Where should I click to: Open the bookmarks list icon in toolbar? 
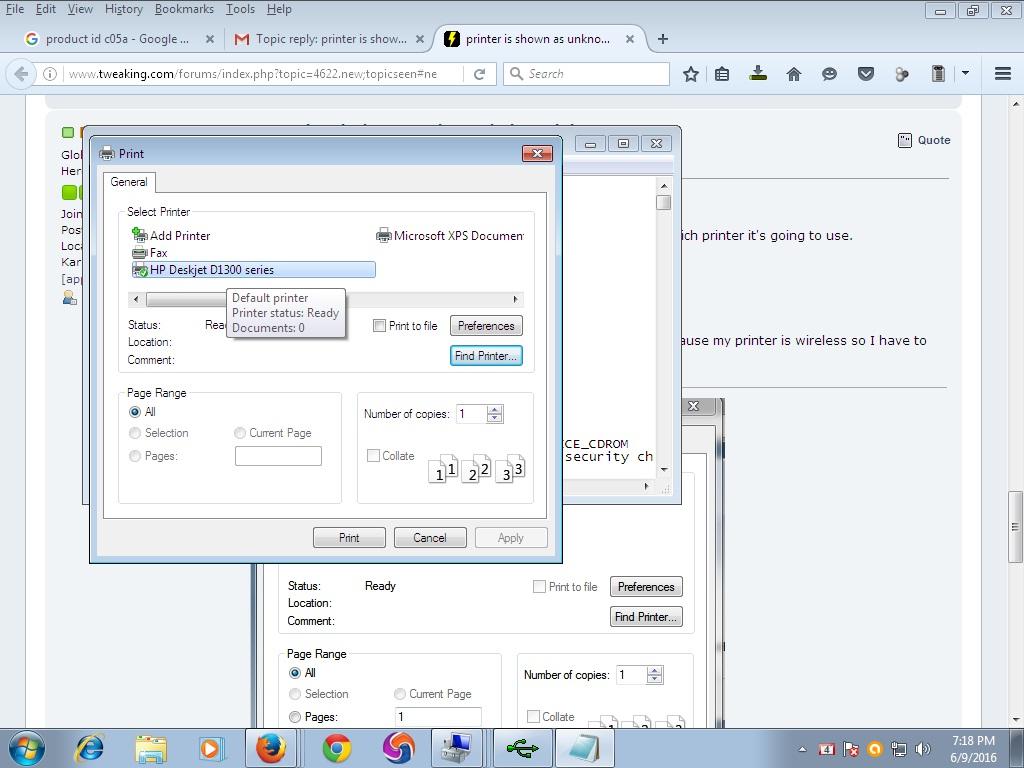(x=722, y=74)
